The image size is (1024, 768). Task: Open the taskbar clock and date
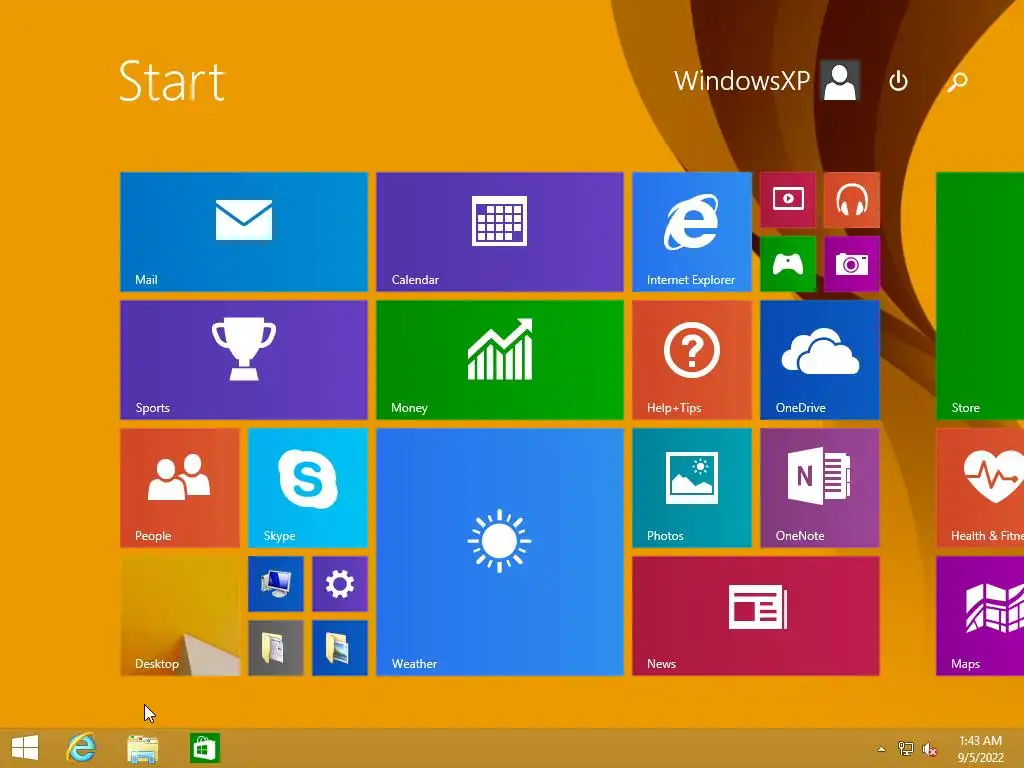tap(980, 749)
